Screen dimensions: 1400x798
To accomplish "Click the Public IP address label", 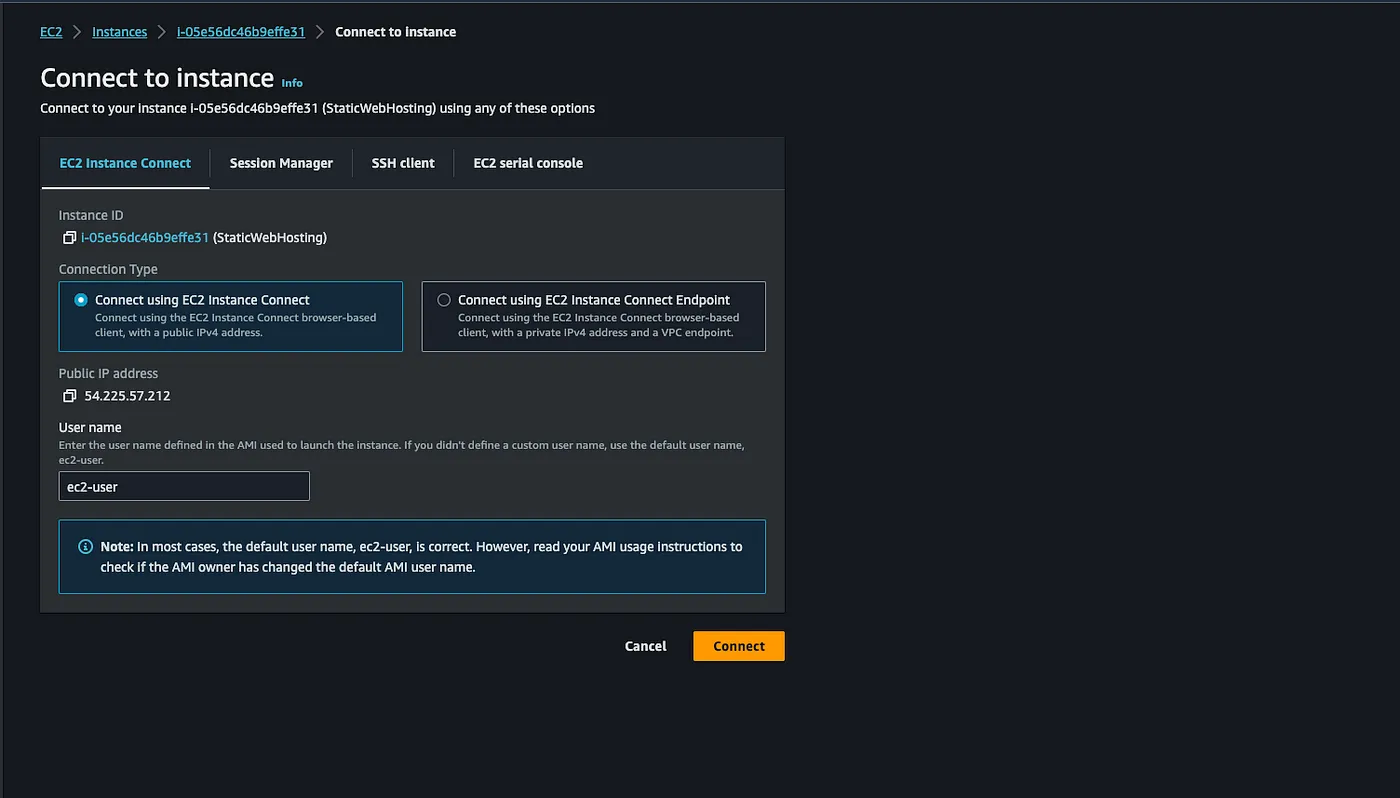I will [108, 374].
